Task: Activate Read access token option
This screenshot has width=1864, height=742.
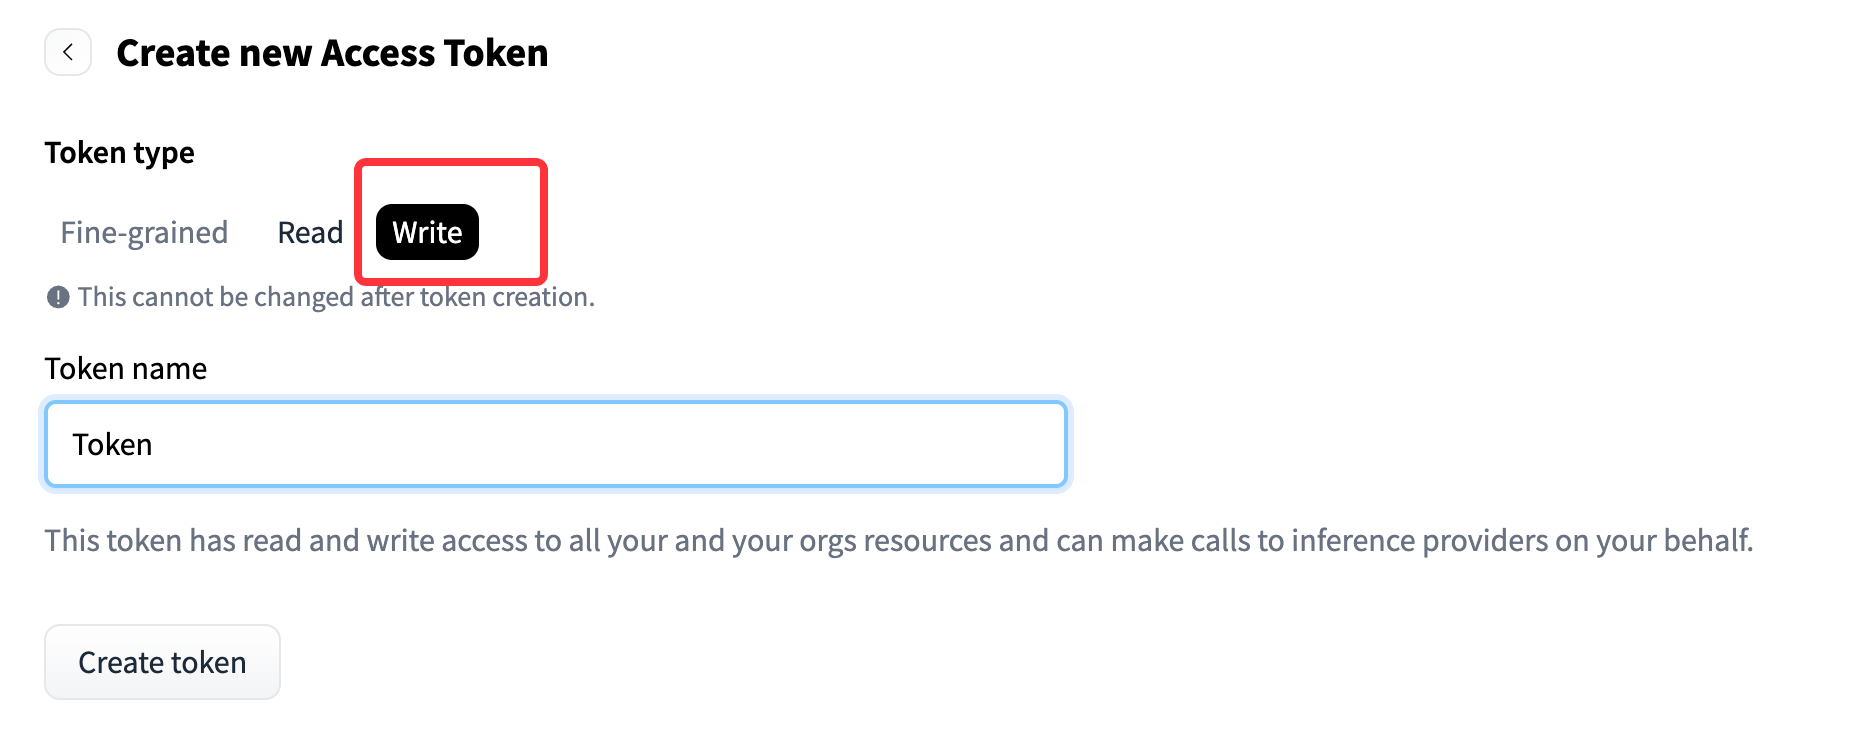Action: pyautogui.click(x=310, y=232)
